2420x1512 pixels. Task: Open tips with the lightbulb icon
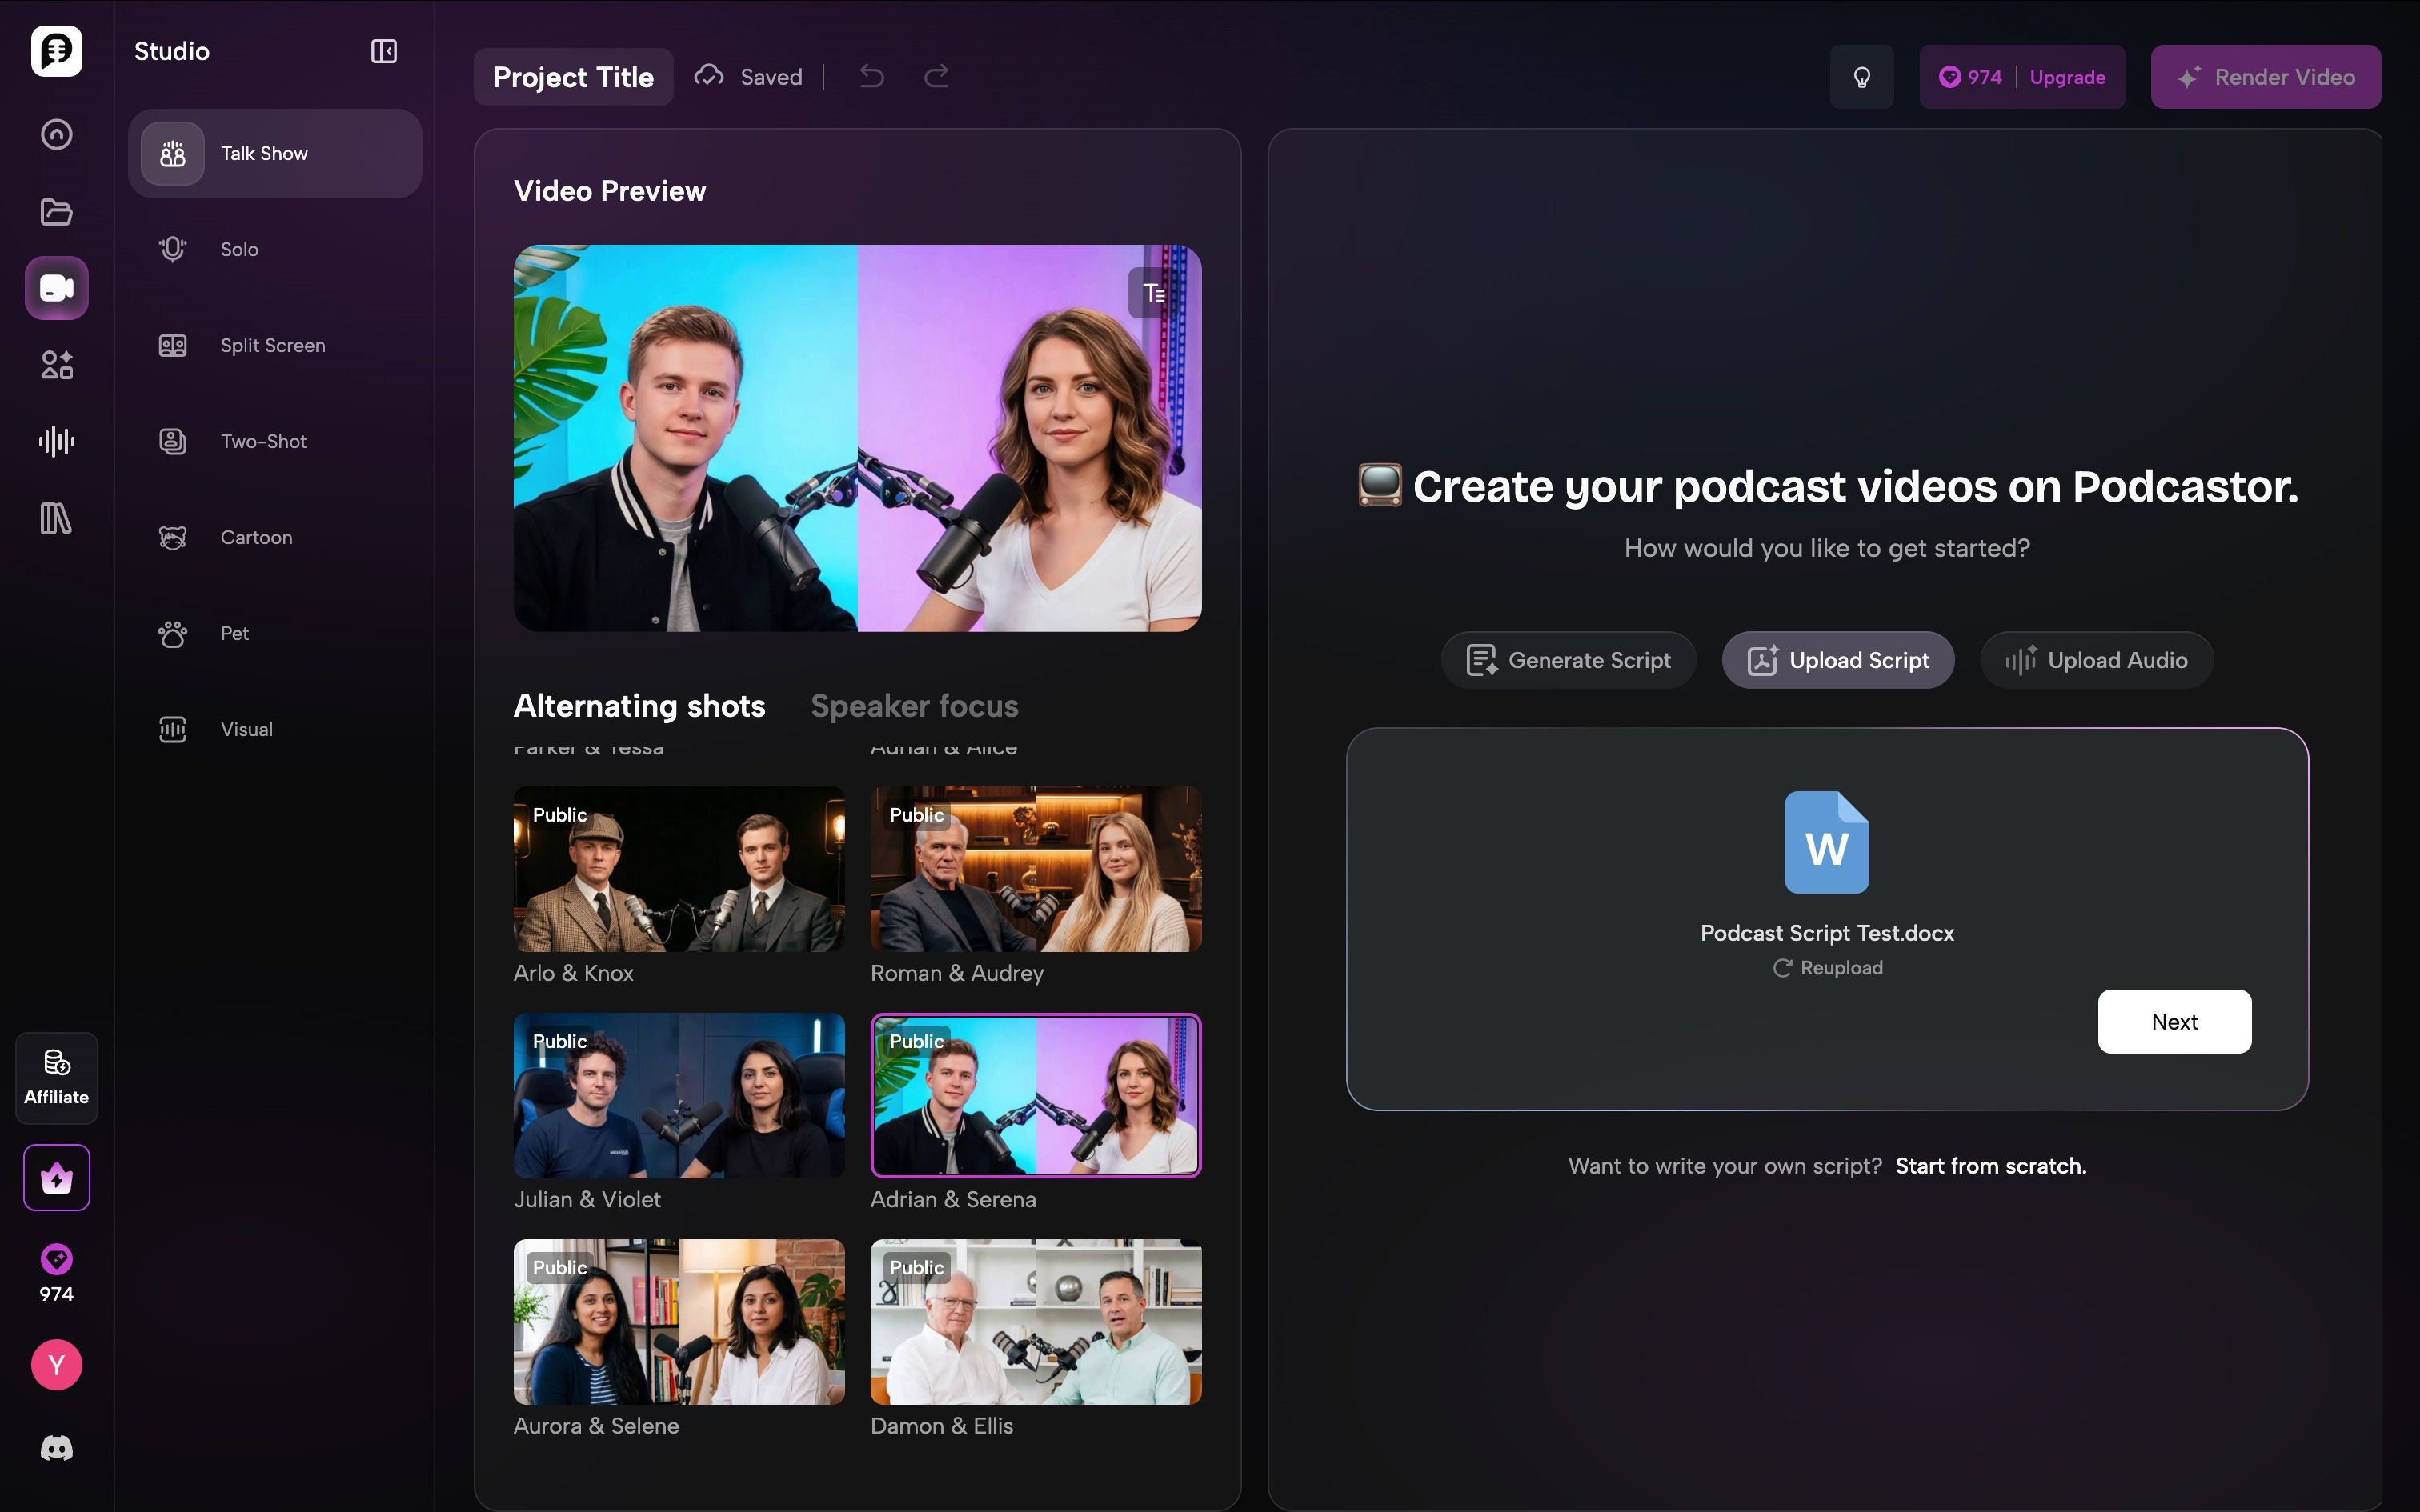(x=1861, y=77)
